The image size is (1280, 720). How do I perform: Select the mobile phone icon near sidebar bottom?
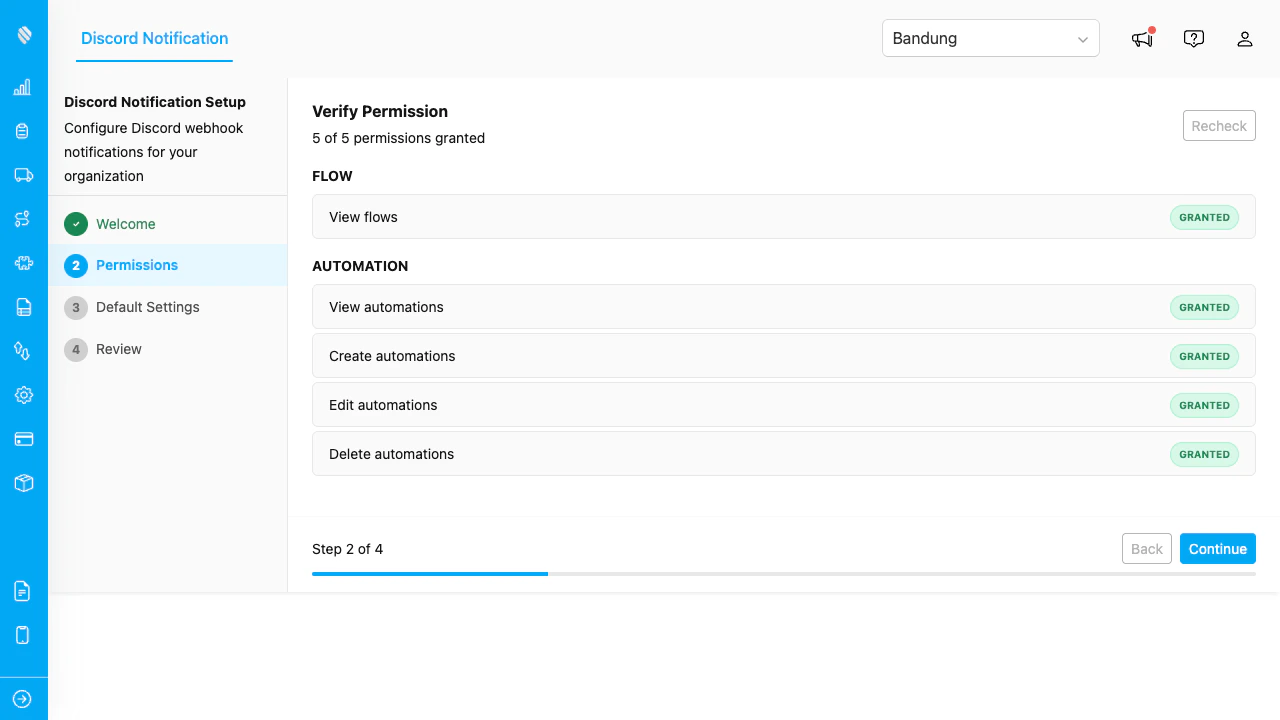(22, 634)
